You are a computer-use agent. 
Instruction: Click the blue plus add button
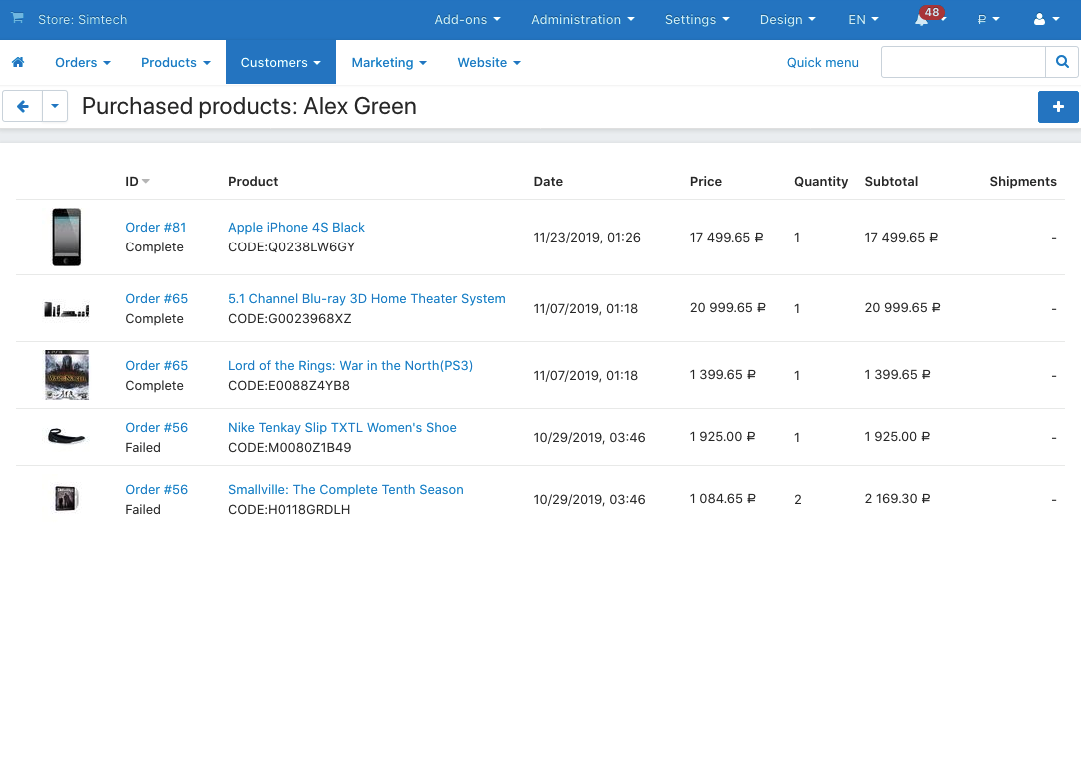(1058, 107)
